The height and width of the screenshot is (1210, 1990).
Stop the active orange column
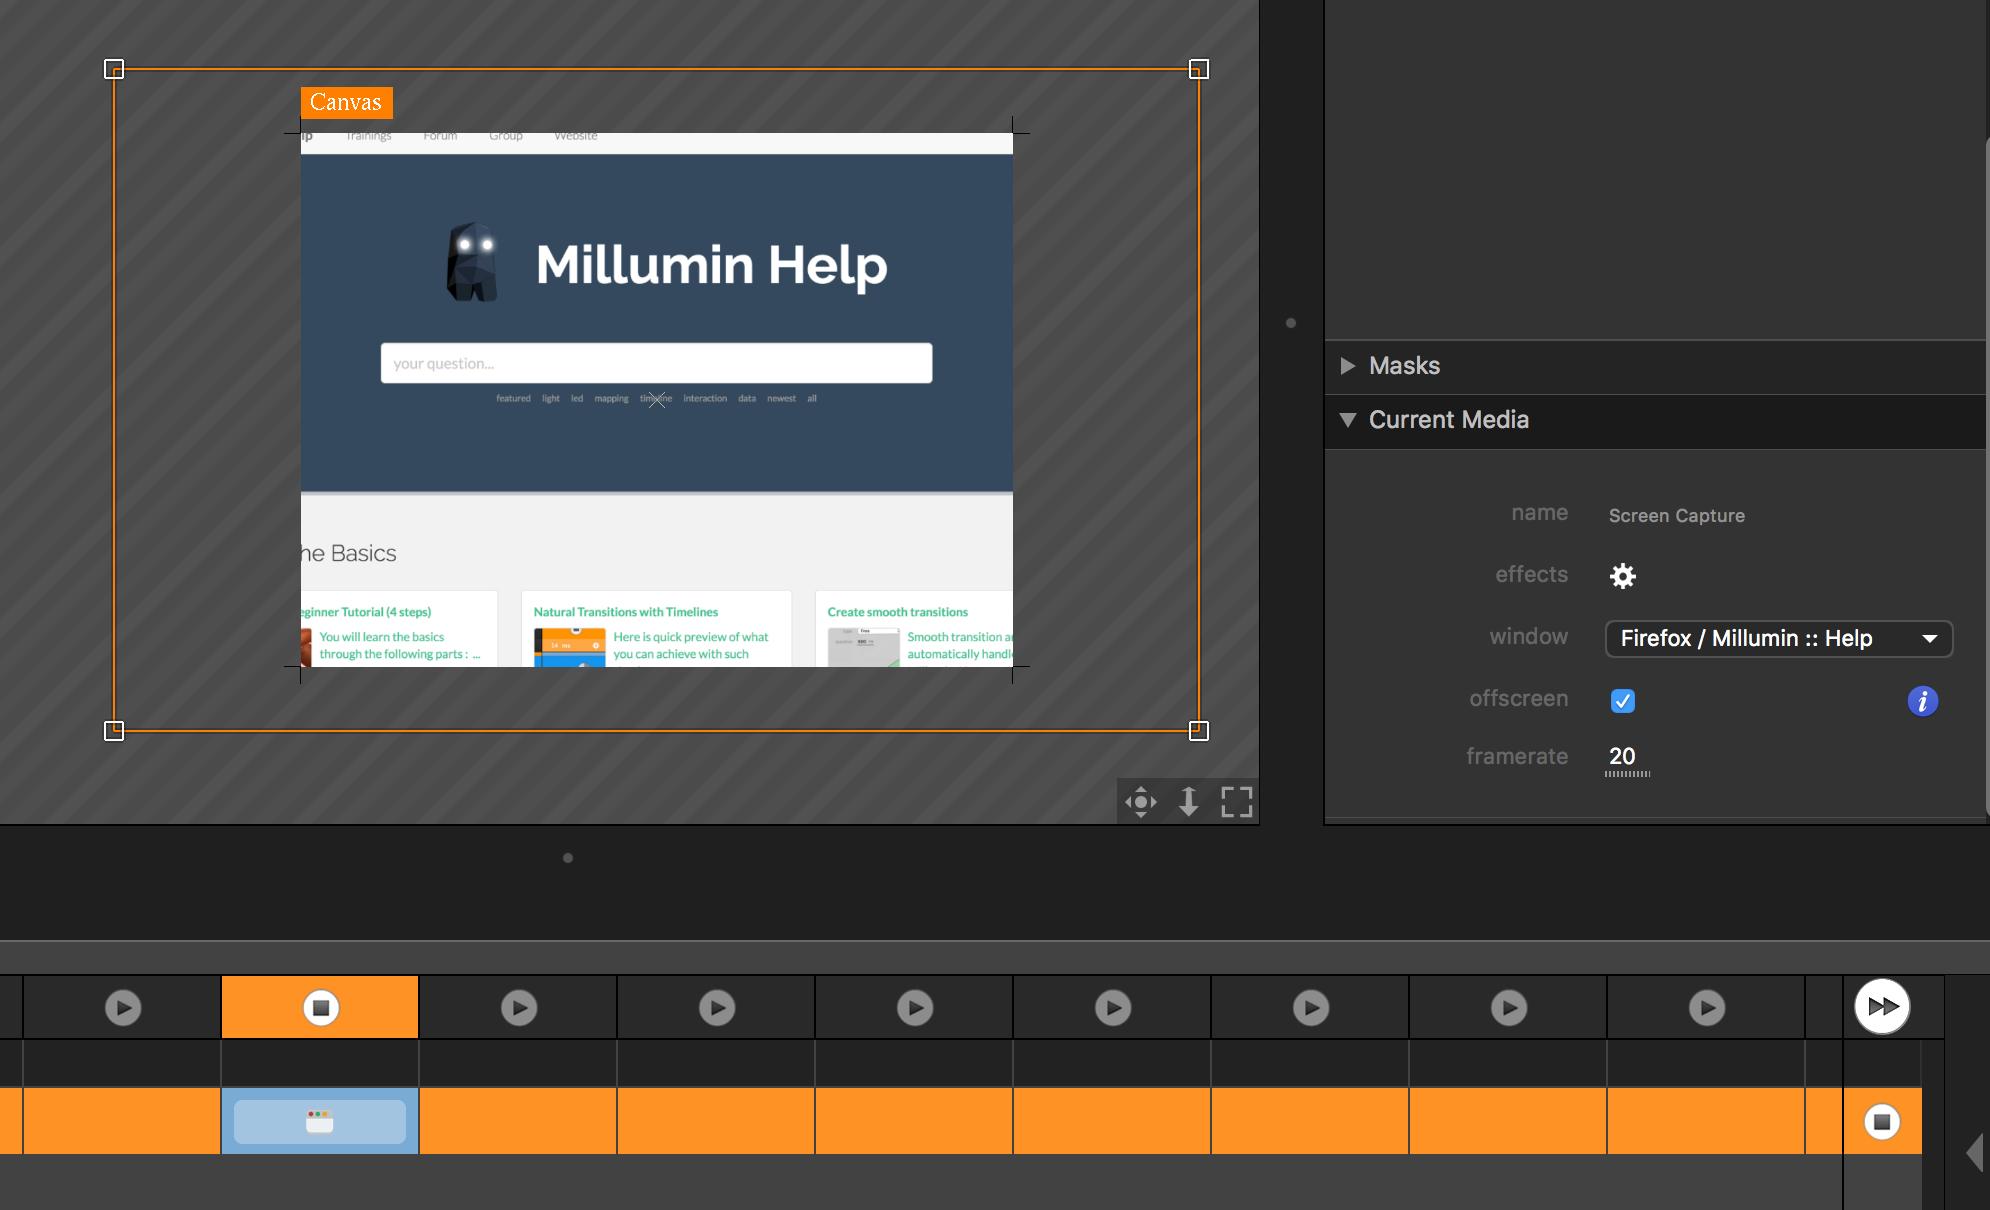pyautogui.click(x=321, y=1007)
